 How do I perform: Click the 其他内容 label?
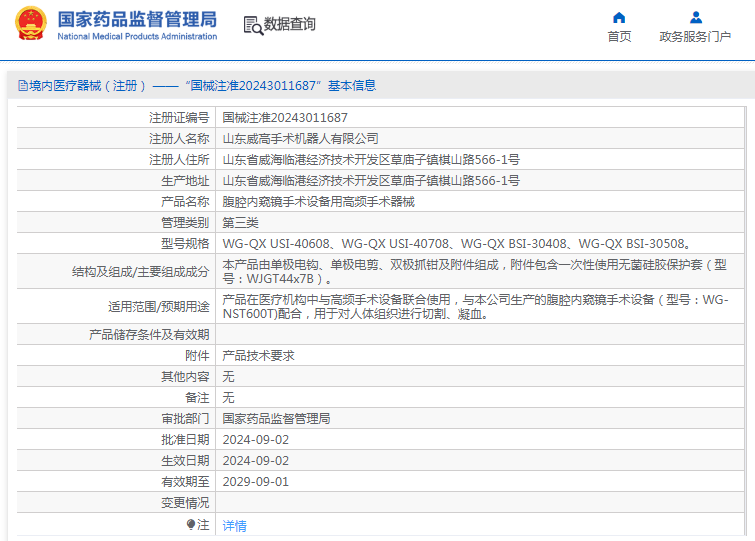[x=185, y=376]
